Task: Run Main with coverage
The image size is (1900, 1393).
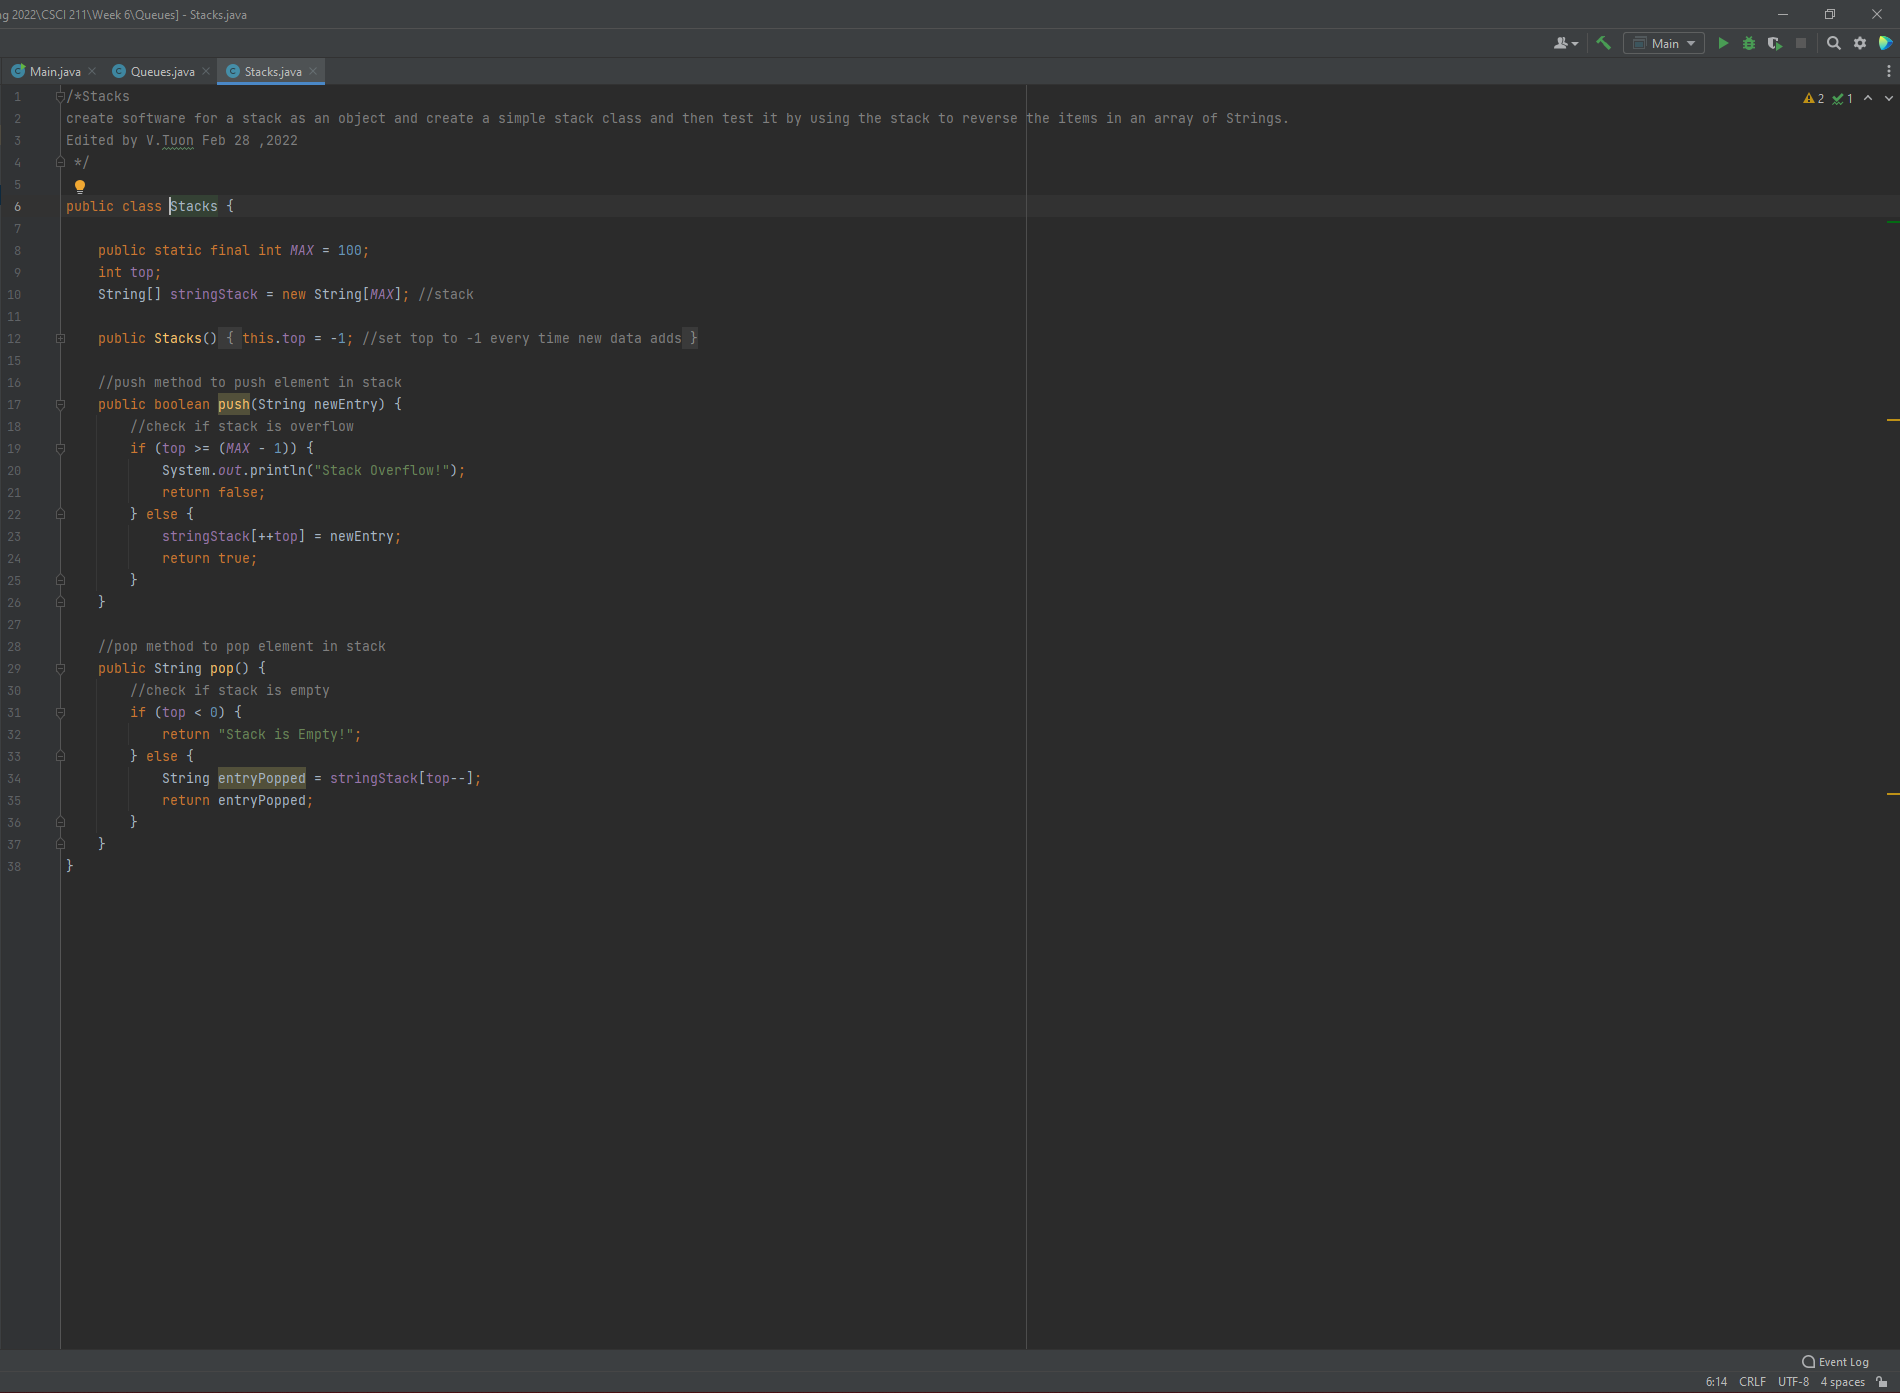Action: coord(1774,43)
